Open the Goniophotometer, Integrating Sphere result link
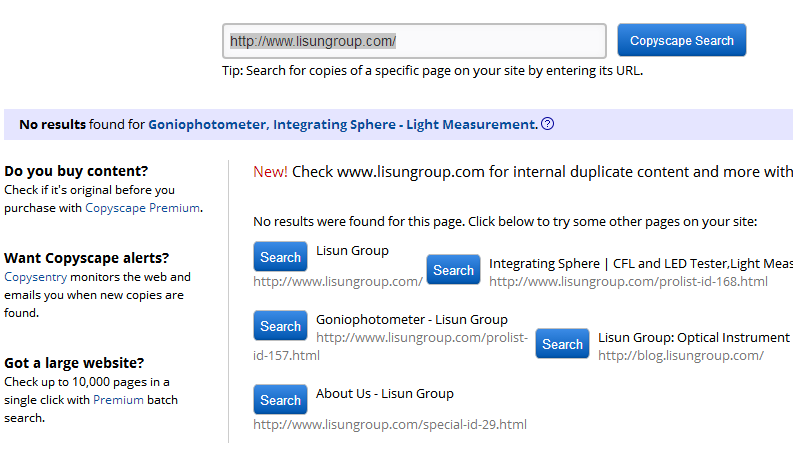The width and height of the screenshot is (793, 456). [x=342, y=124]
